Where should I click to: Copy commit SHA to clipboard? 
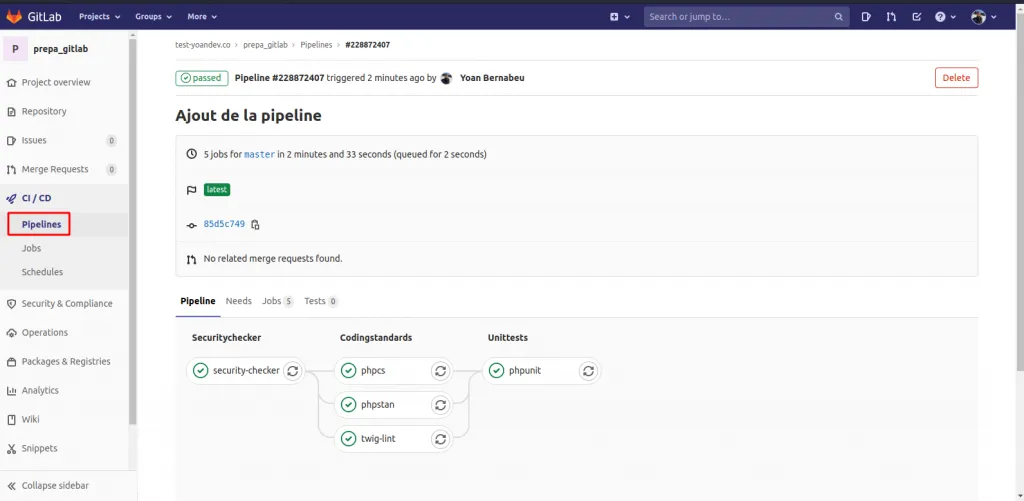click(256, 225)
